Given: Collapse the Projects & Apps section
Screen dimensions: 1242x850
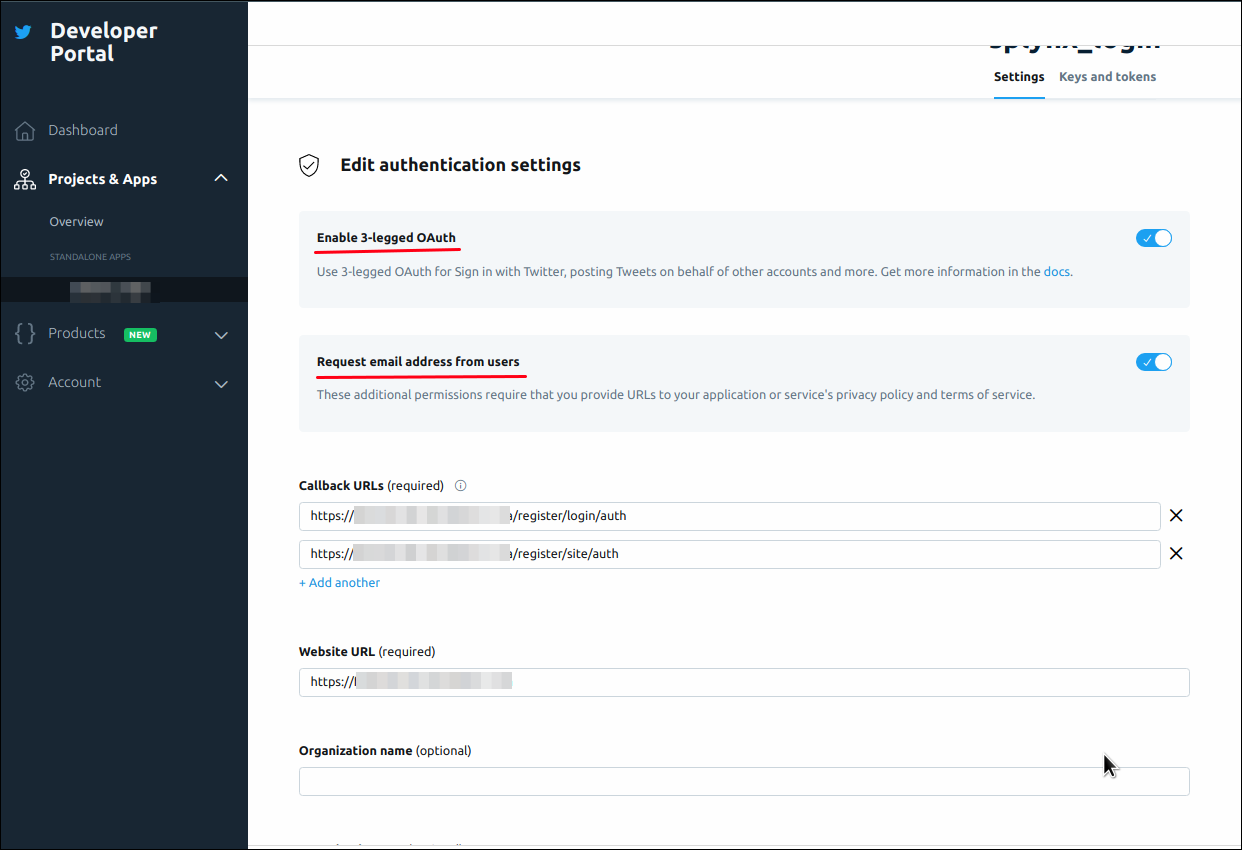Looking at the screenshot, I should pyautogui.click(x=221, y=179).
